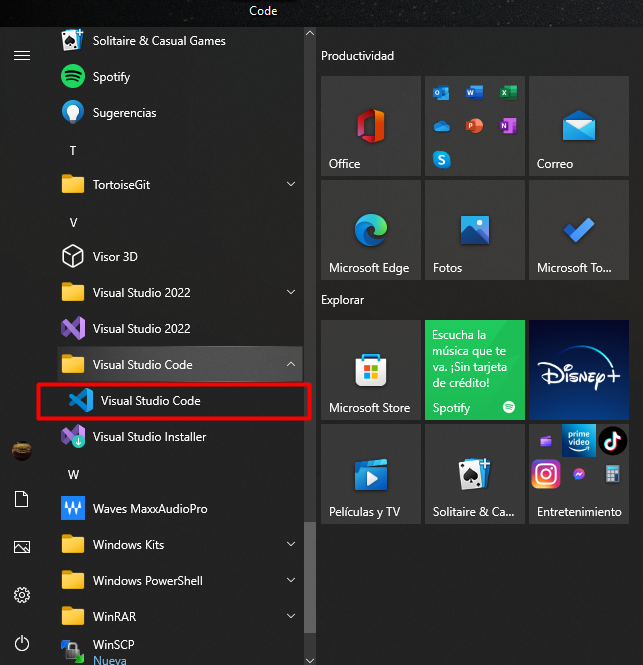
Task: Open the Disney+ tile
Action: pyautogui.click(x=578, y=369)
